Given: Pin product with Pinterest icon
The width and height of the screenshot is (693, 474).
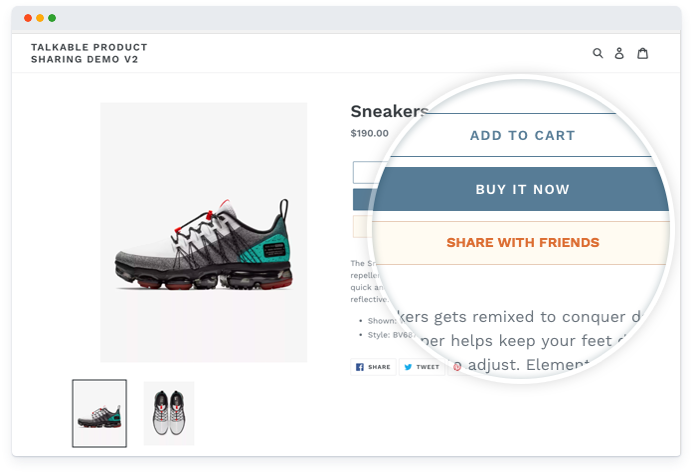Looking at the screenshot, I should click(457, 367).
